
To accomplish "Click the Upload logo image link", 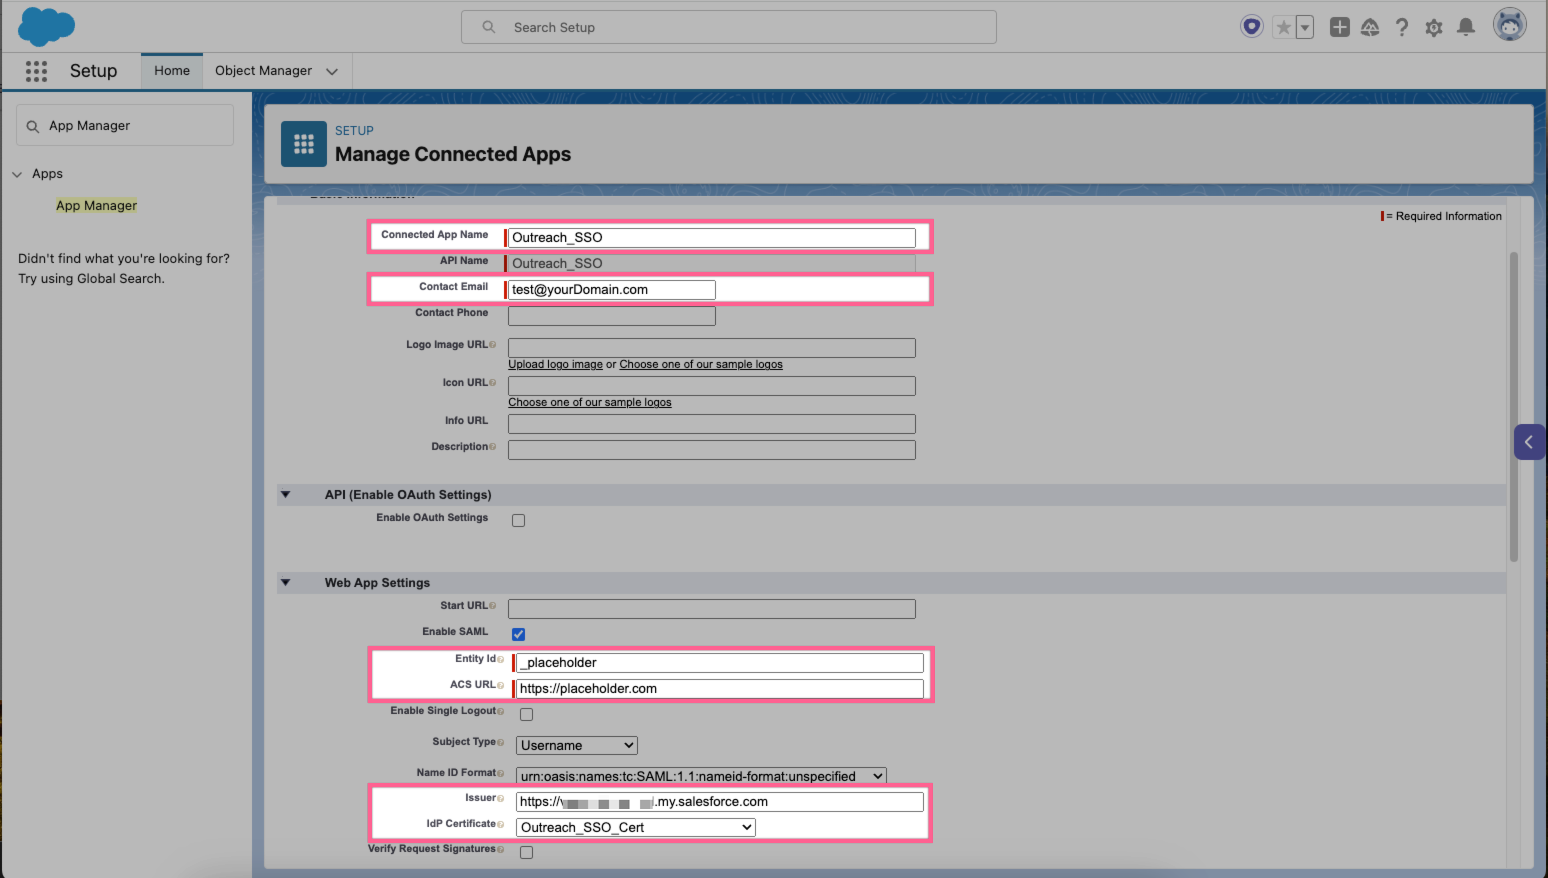I will (x=555, y=363).
